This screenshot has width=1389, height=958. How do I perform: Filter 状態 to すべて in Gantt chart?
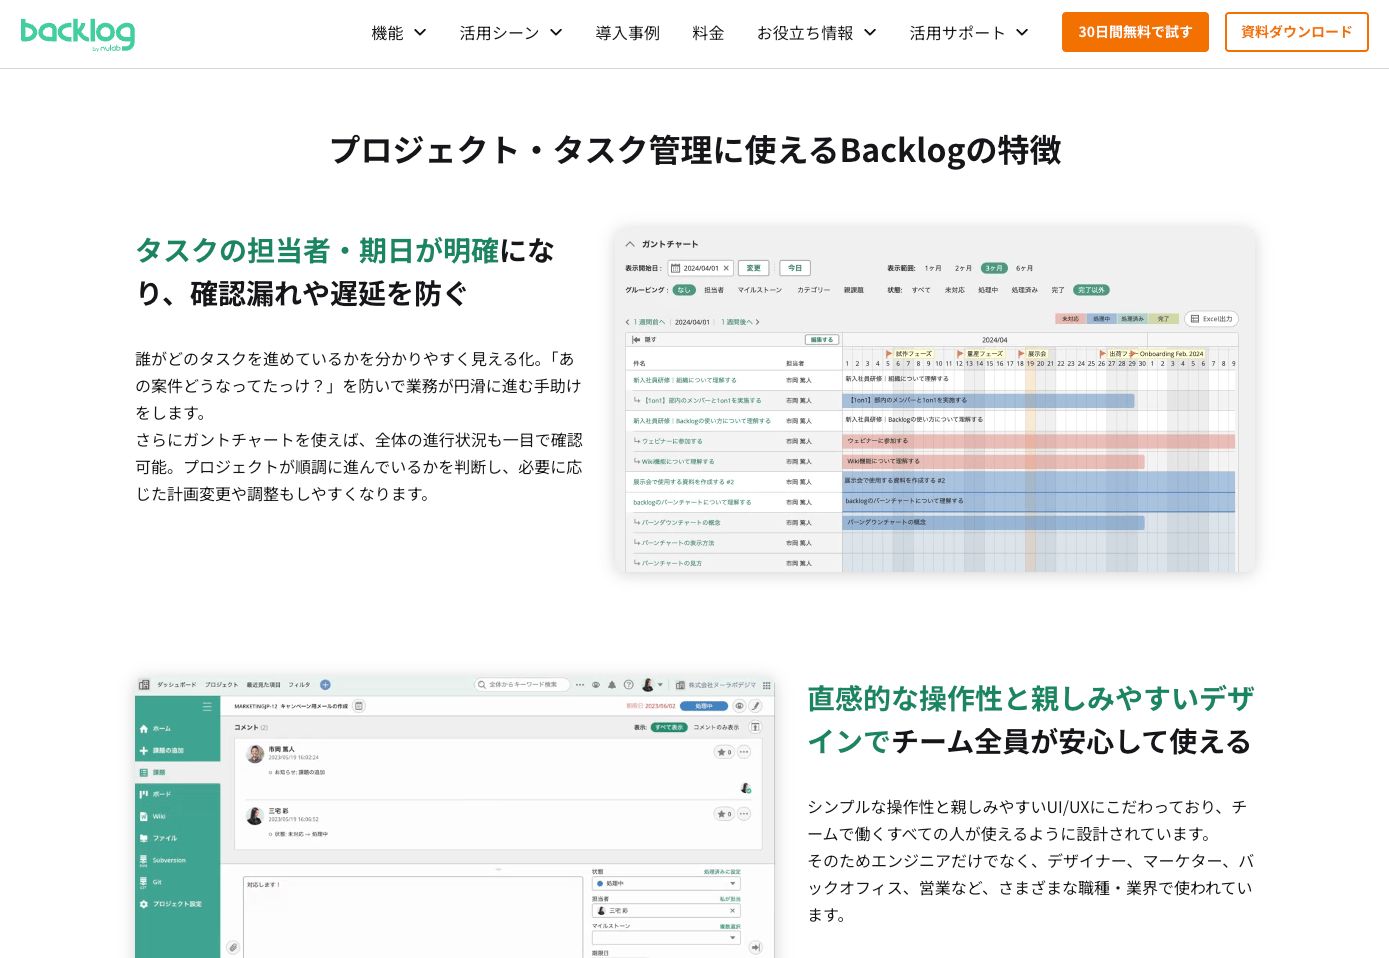921,290
